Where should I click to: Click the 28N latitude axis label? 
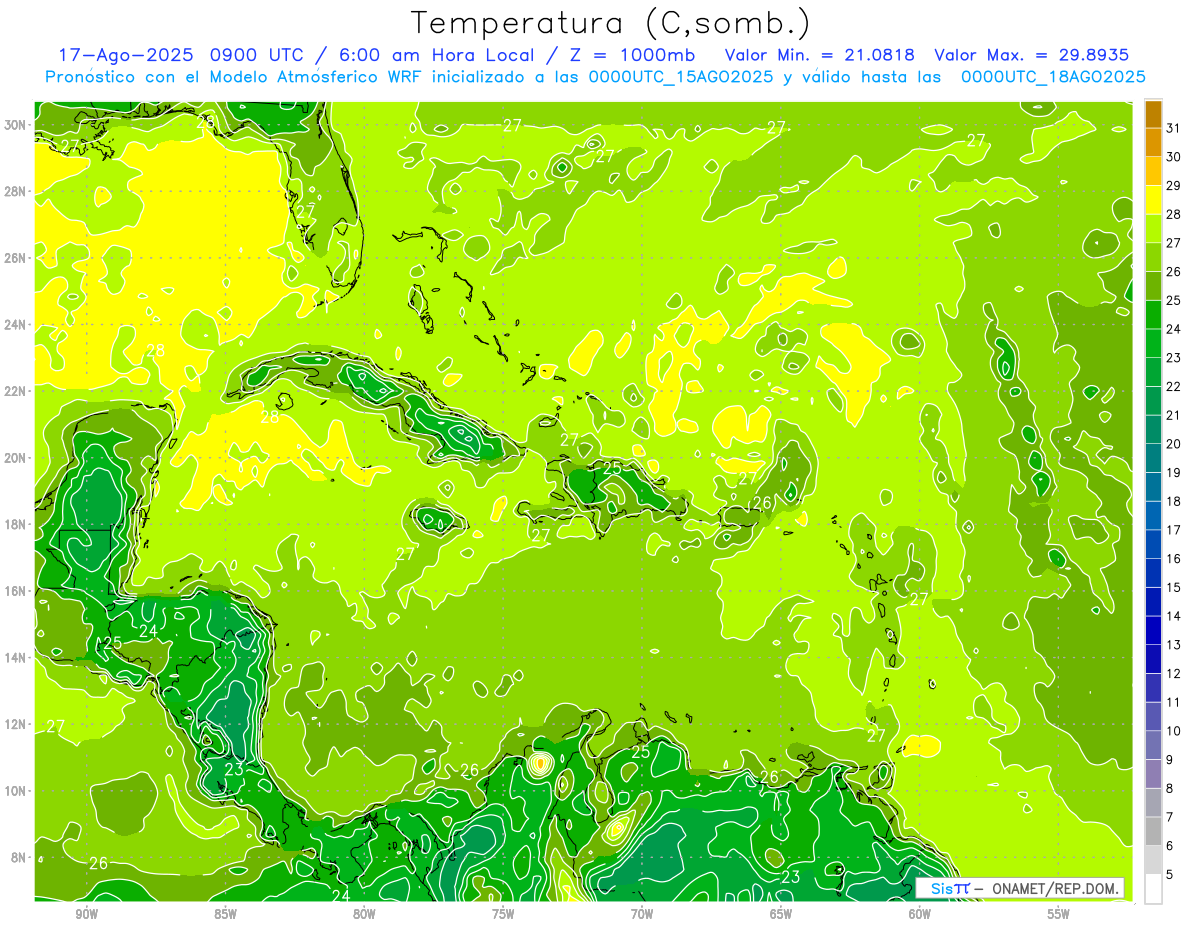coord(15,191)
